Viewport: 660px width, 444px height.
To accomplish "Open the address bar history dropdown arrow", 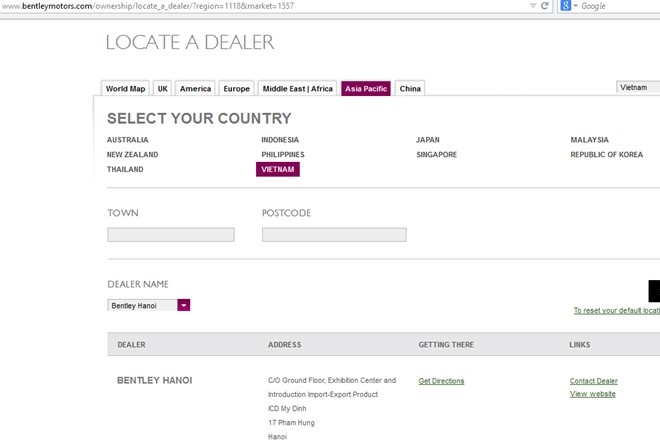I will point(532,6).
